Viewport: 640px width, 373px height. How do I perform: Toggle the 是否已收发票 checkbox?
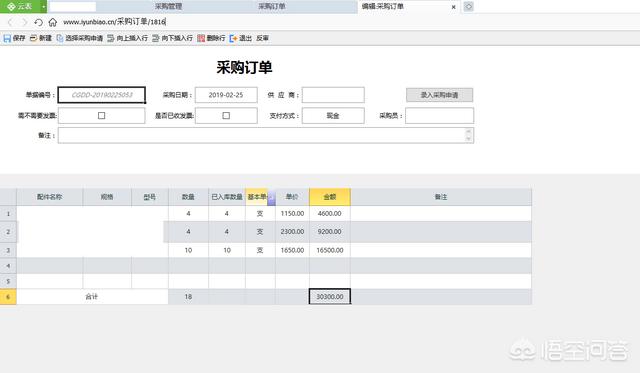226,116
